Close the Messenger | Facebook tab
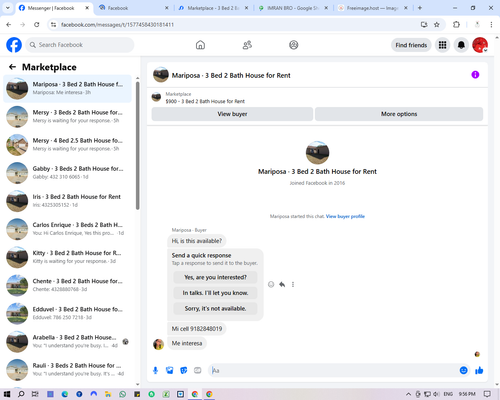This screenshot has height=400, width=500. click(x=87, y=8)
